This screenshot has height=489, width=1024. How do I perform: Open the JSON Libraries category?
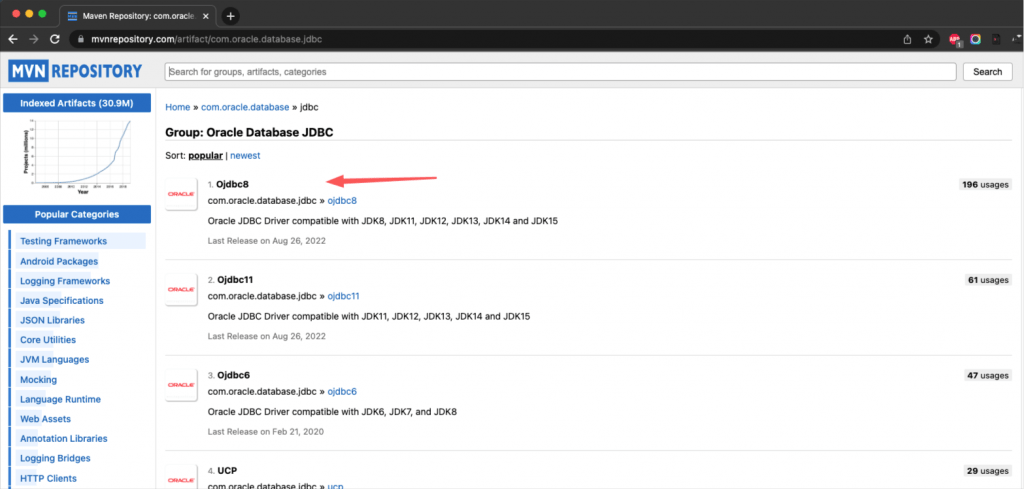pos(52,320)
